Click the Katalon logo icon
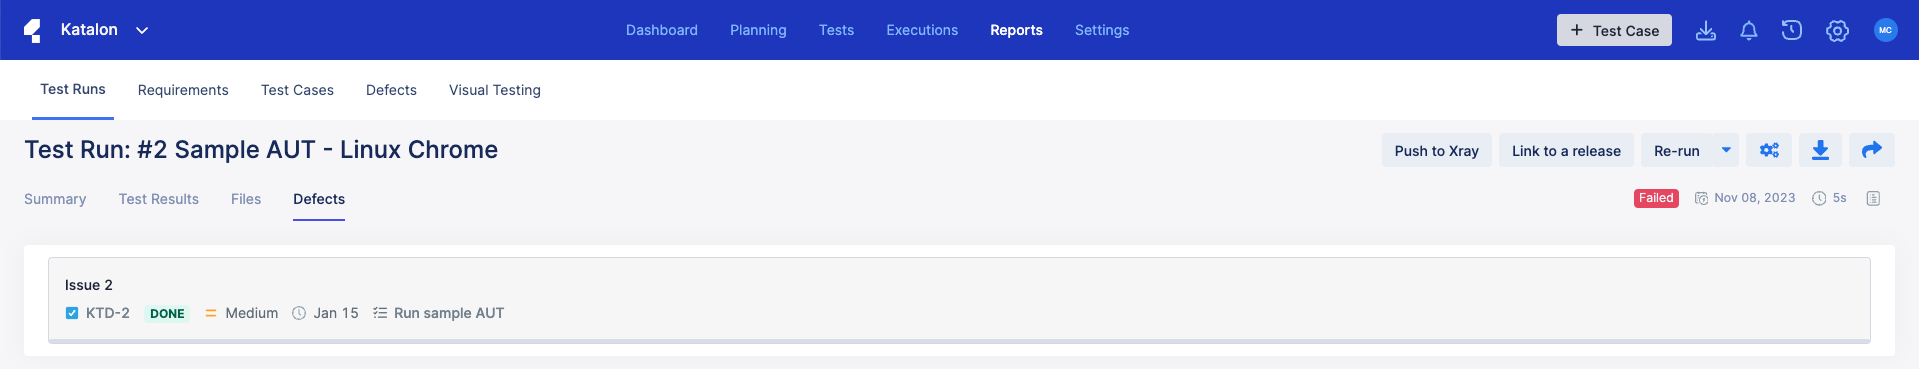1919x369 pixels. [33, 30]
